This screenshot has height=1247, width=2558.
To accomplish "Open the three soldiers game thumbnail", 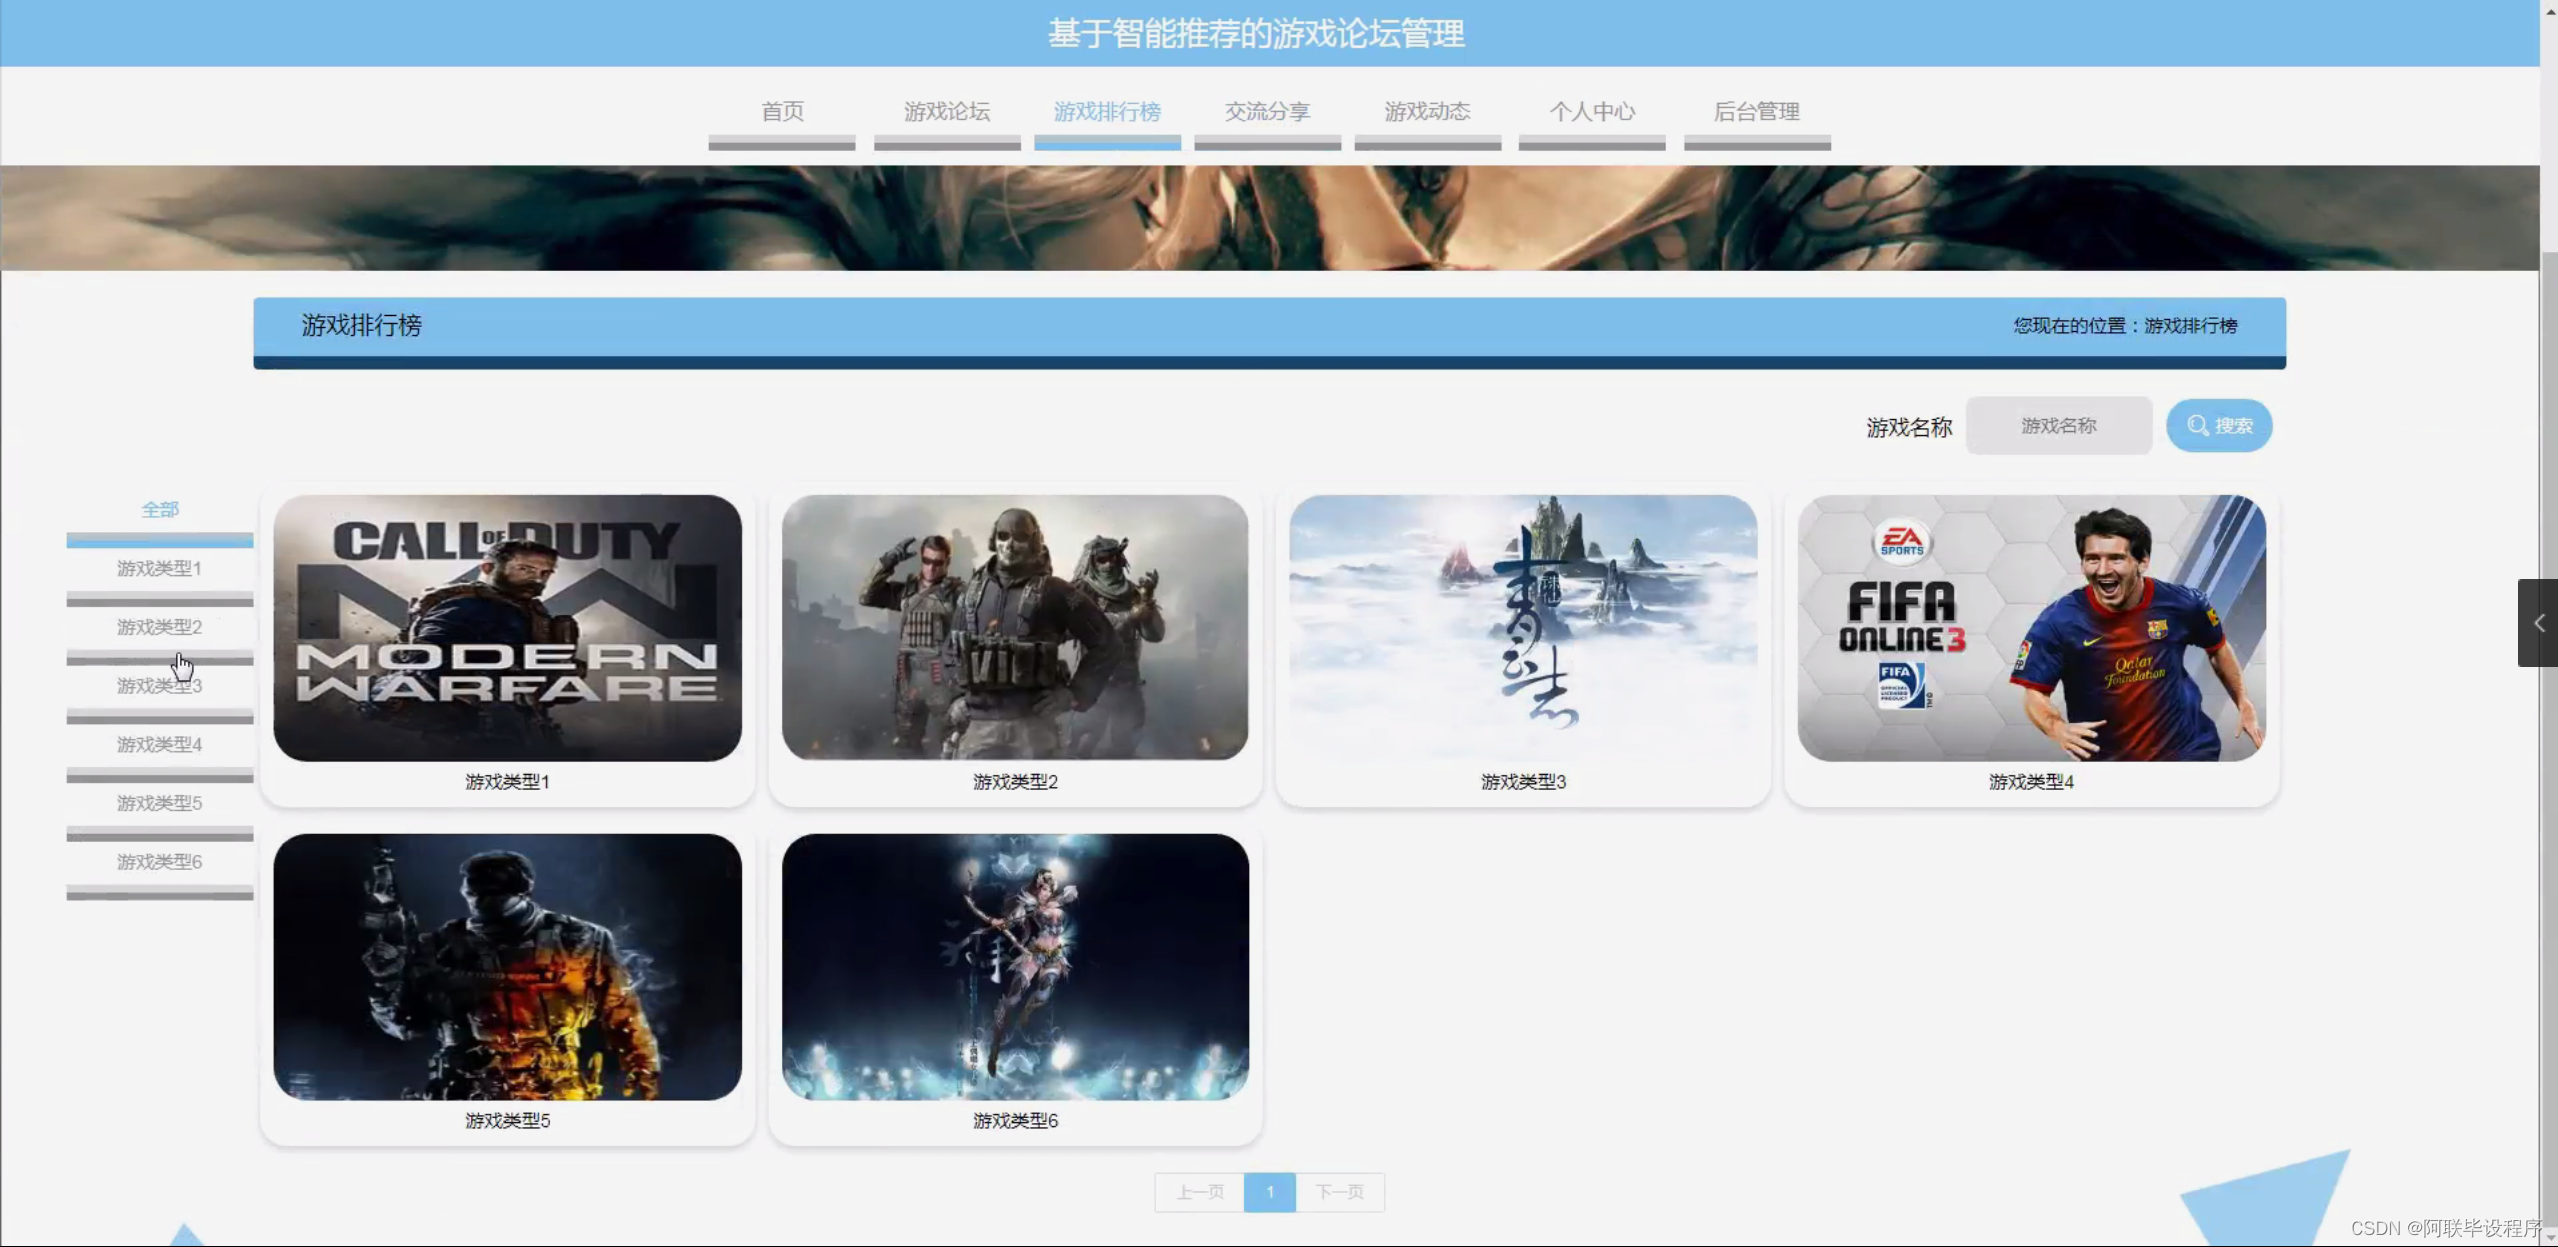I will coord(1015,628).
